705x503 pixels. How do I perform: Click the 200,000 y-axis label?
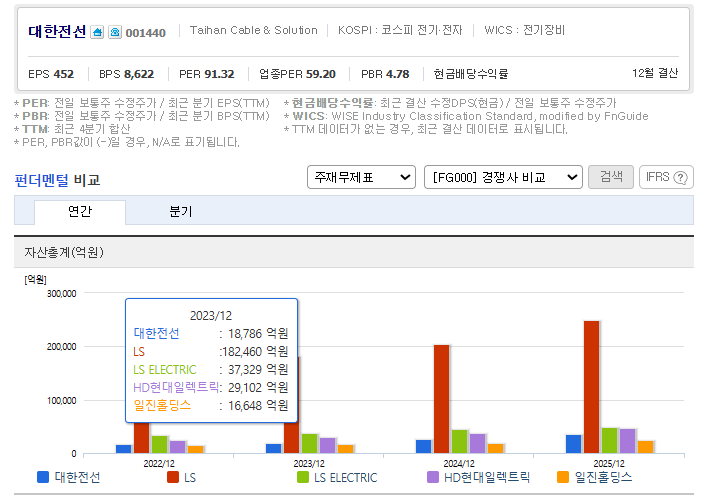click(x=62, y=347)
